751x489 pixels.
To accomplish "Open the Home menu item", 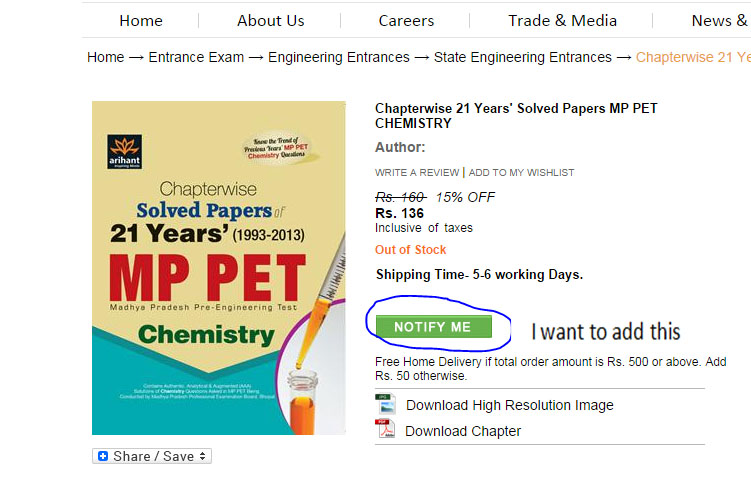I will [141, 21].
